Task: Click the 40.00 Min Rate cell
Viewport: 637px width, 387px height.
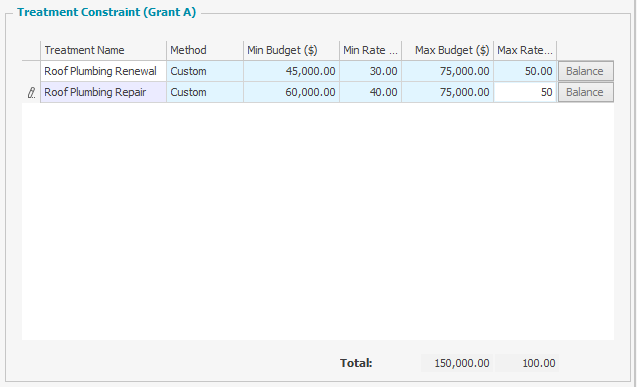Action: (x=370, y=92)
